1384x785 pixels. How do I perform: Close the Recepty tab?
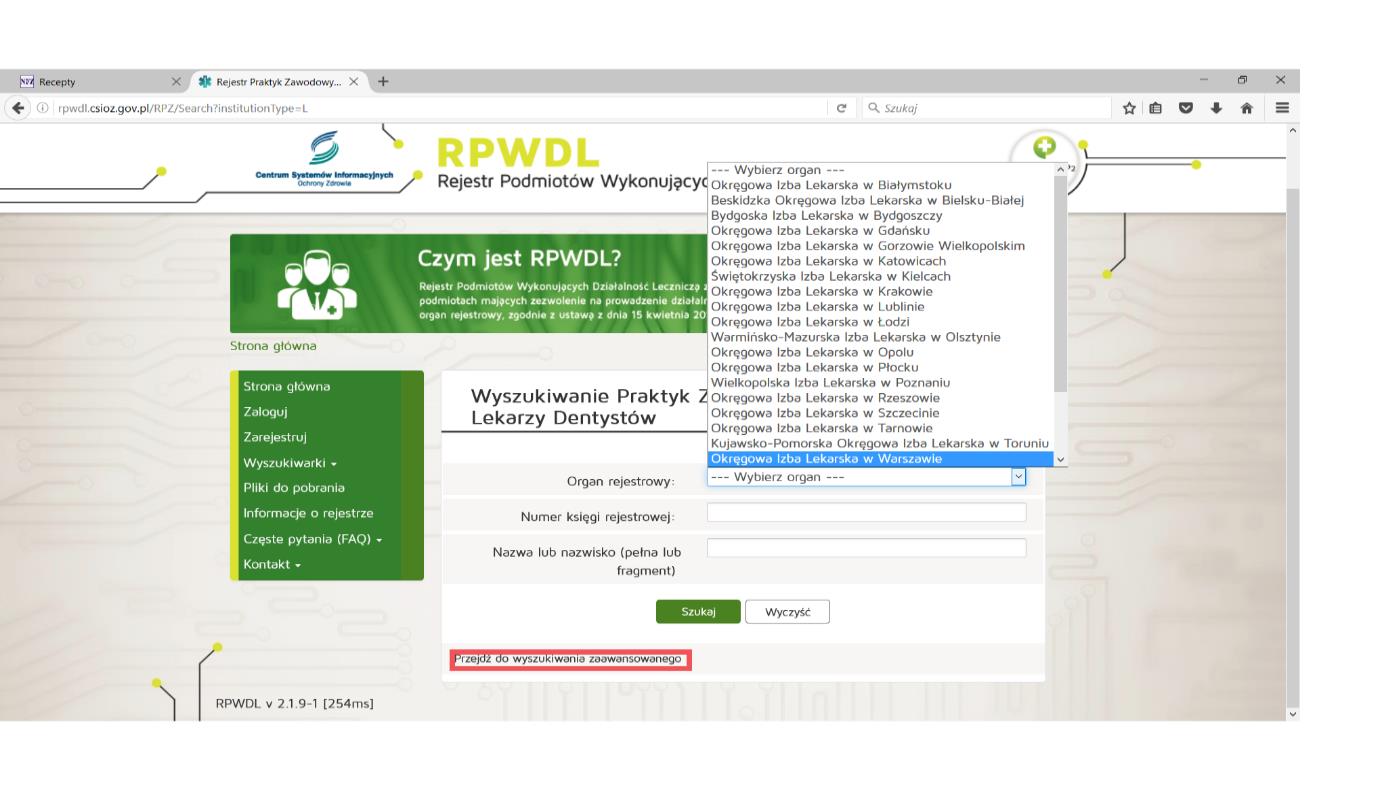click(177, 81)
